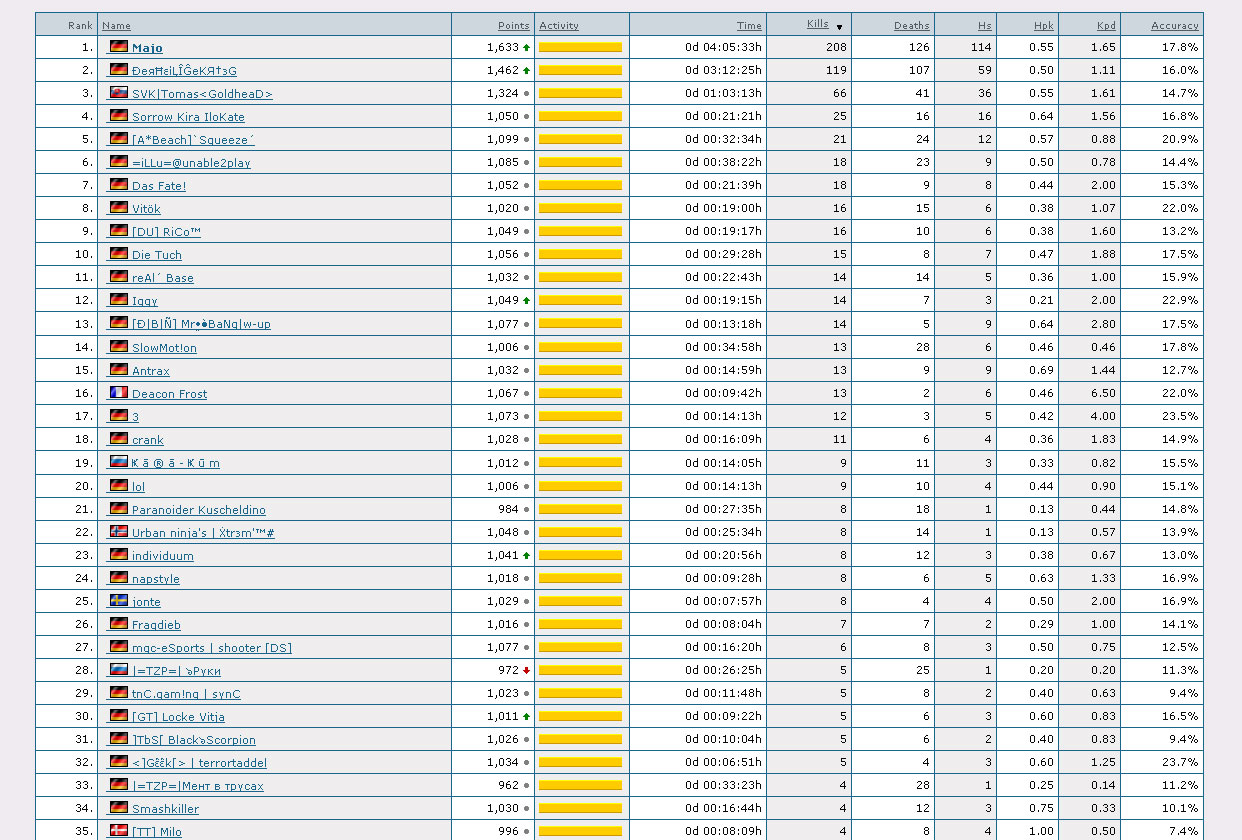Open the player profile for Majo
Screen dimensions: 1242x840
coord(147,48)
